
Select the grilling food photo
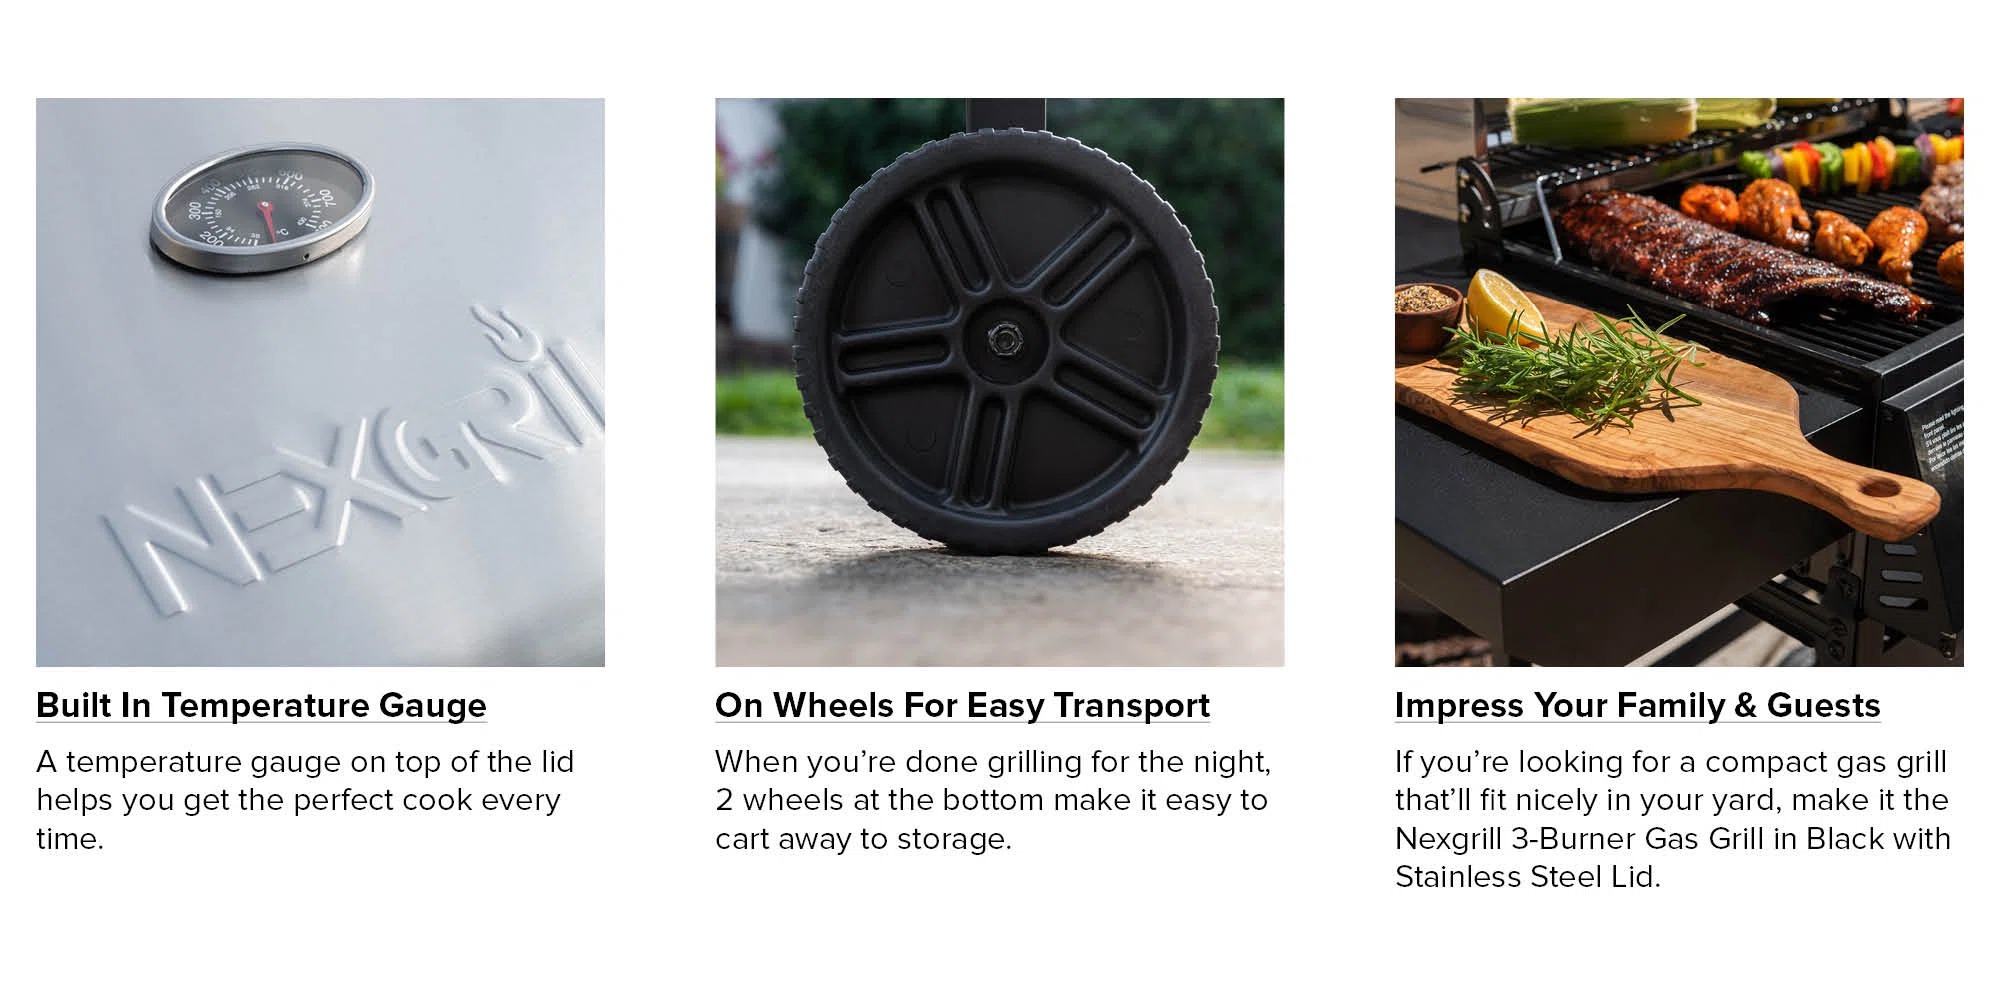[1679, 382]
